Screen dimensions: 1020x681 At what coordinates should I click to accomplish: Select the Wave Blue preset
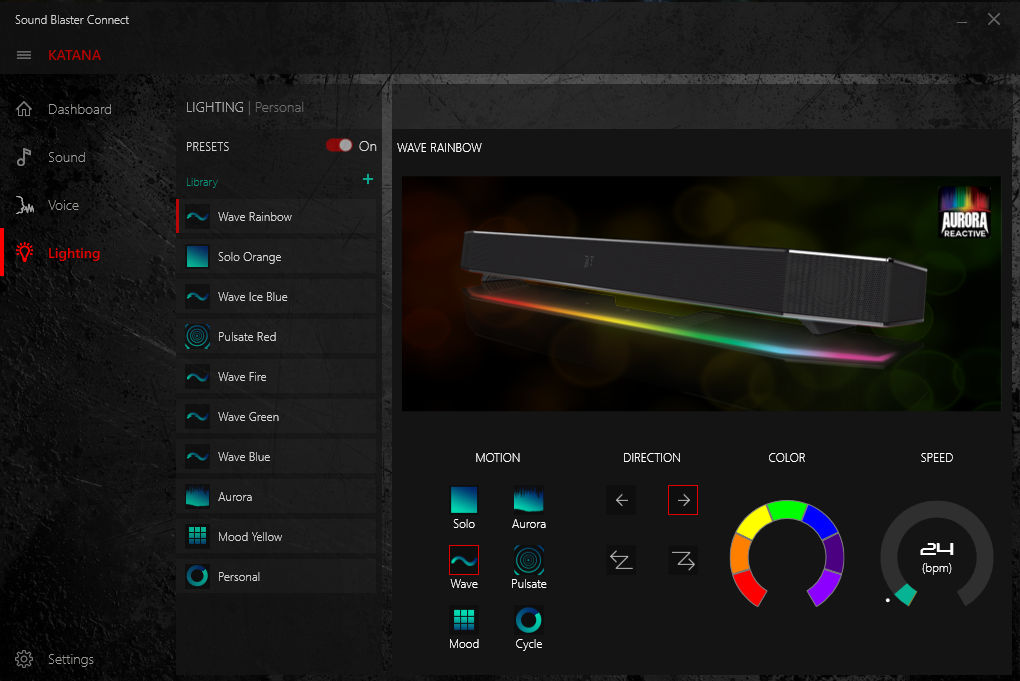pyautogui.click(x=277, y=457)
